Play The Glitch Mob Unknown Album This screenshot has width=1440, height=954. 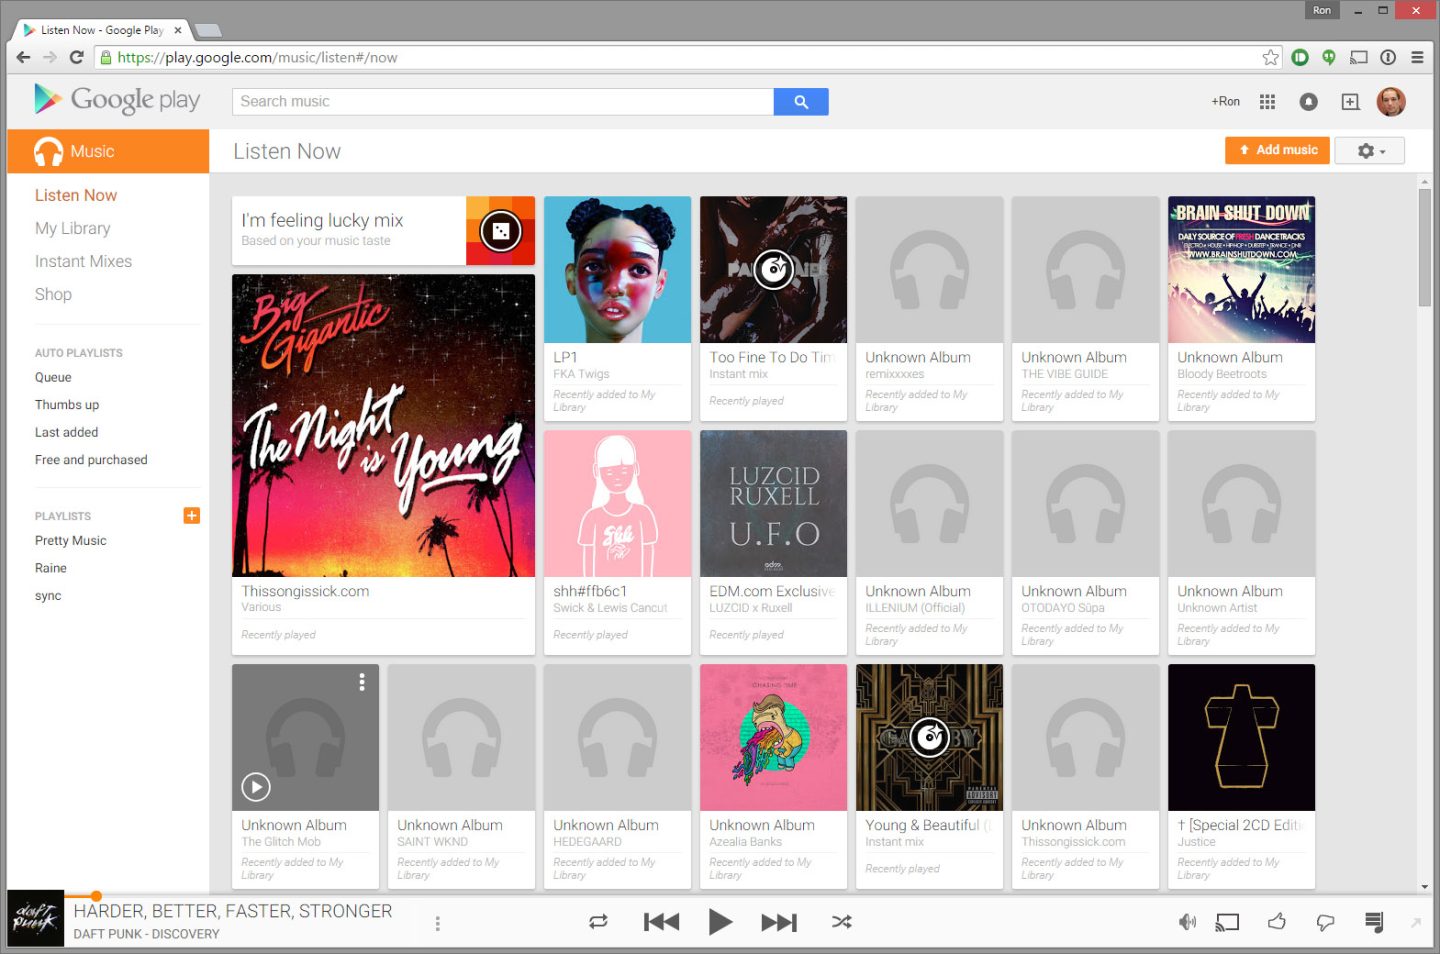(x=256, y=787)
